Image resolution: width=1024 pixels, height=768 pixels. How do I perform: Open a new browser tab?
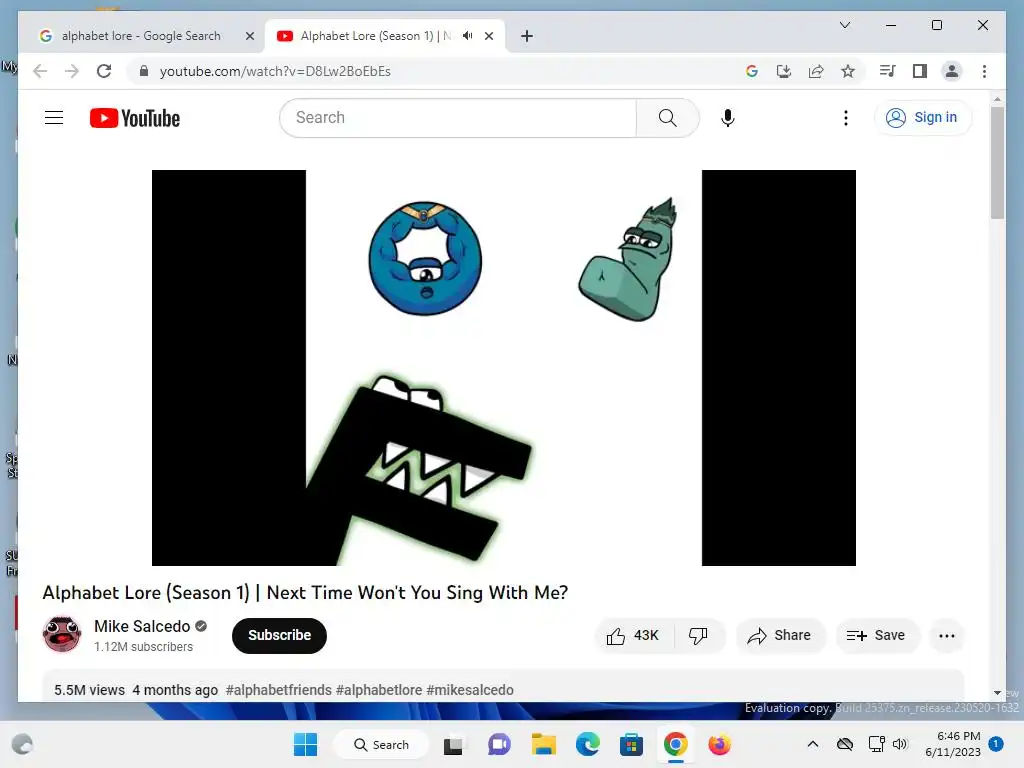pos(527,36)
